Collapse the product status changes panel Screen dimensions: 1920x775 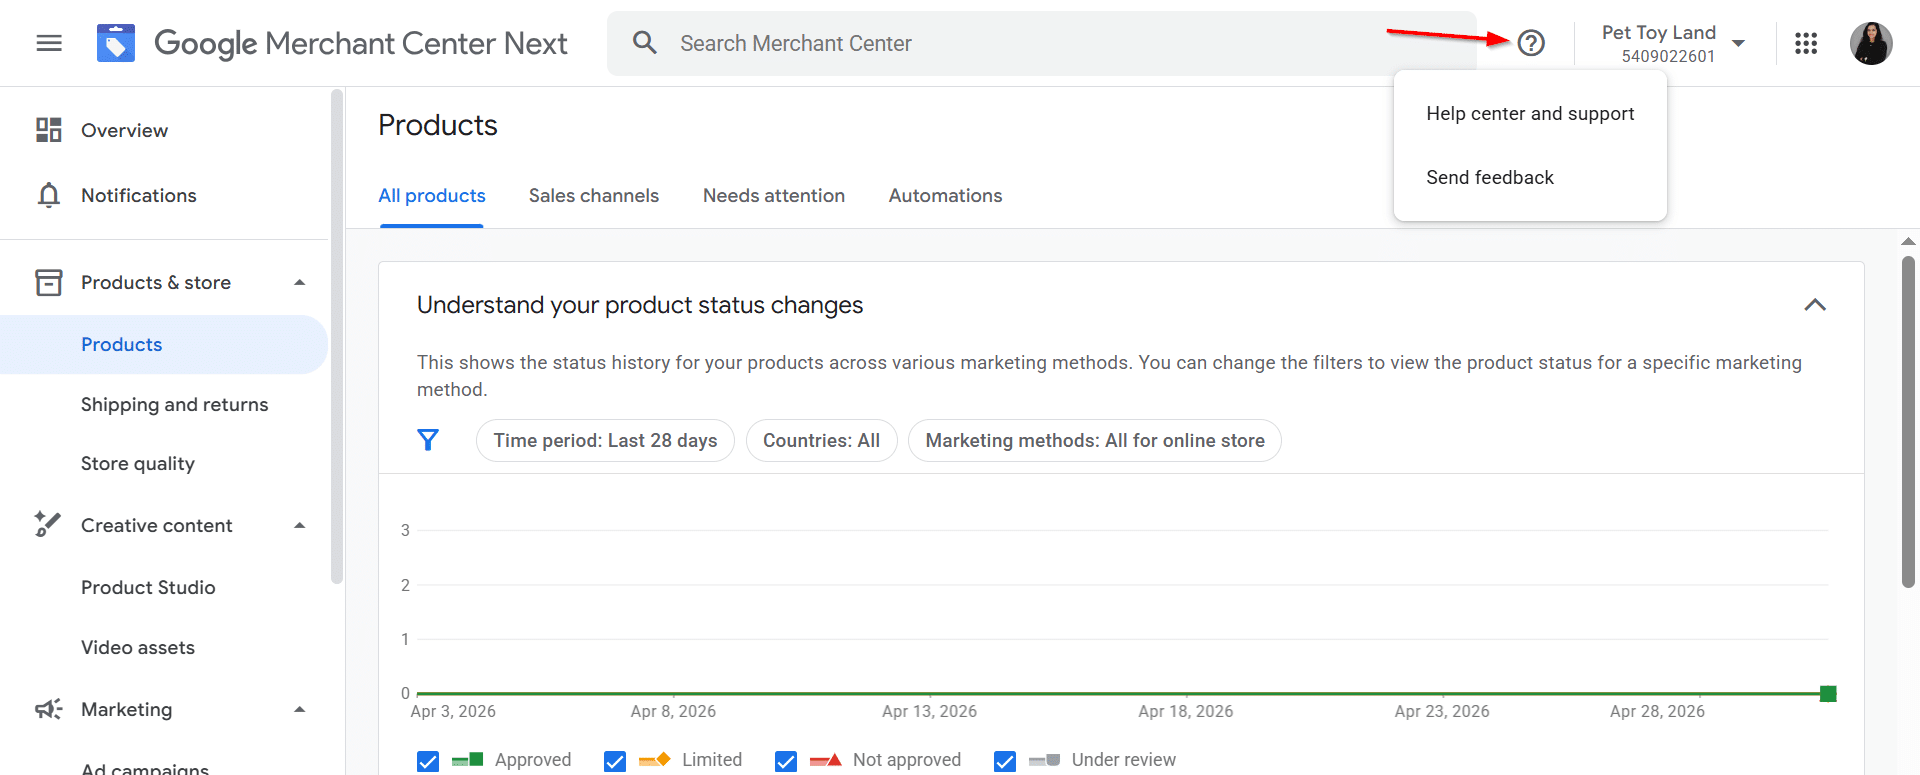tap(1814, 305)
